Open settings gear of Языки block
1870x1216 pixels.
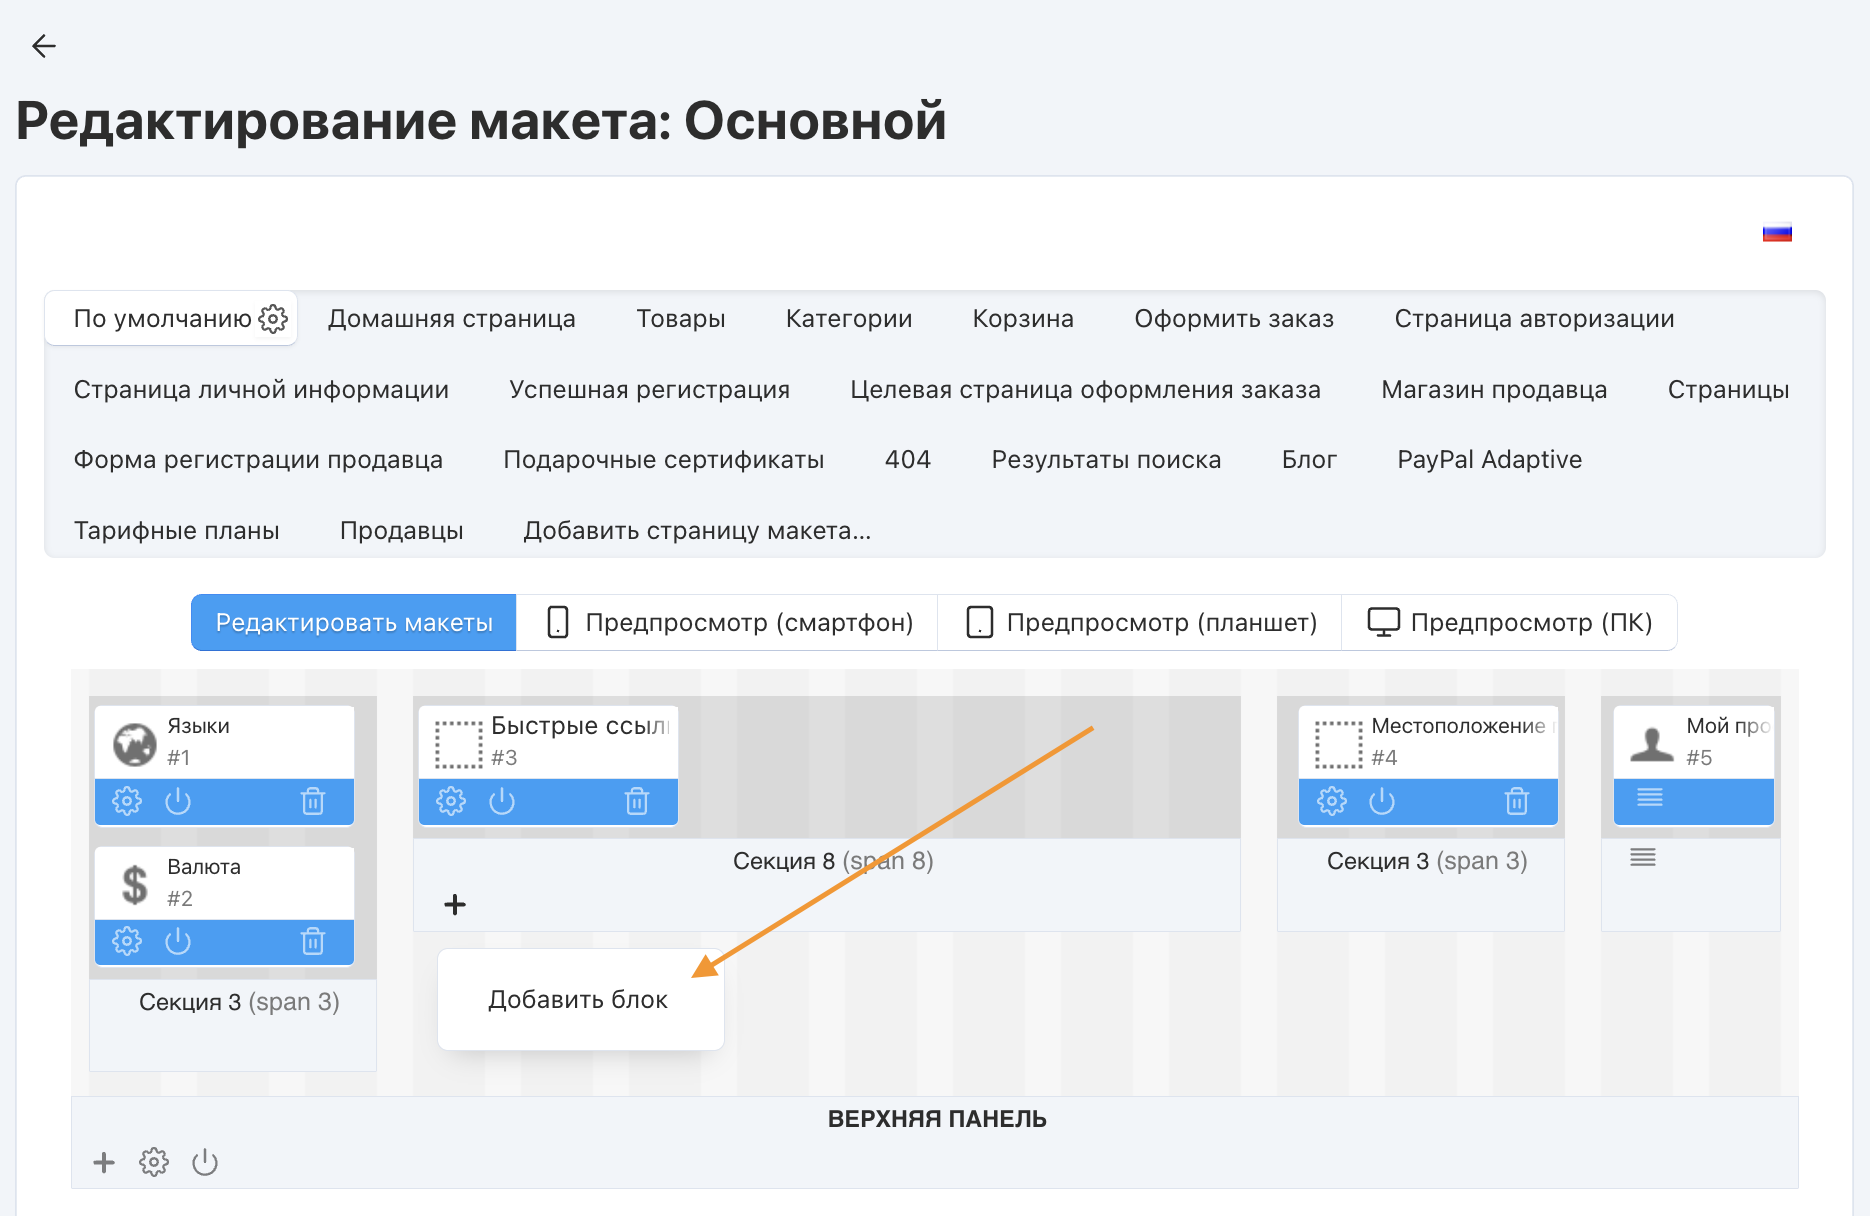tap(127, 801)
